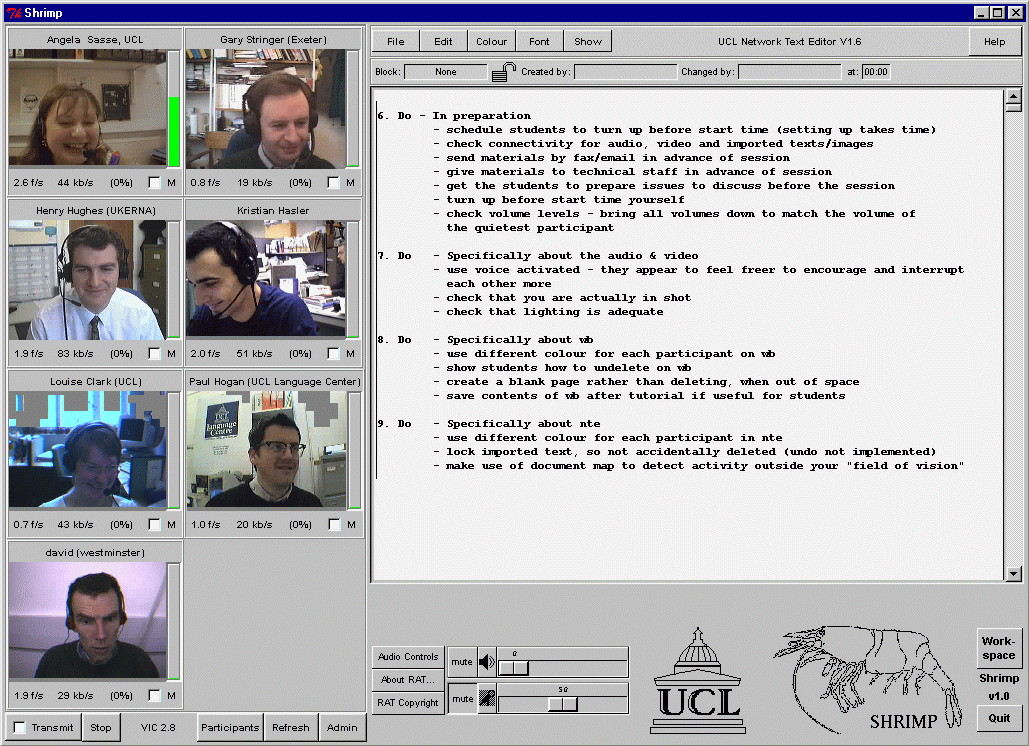Image resolution: width=1029 pixels, height=746 pixels.
Task: Toggle mute checkbox for Angela Sasse
Action: click(154, 182)
